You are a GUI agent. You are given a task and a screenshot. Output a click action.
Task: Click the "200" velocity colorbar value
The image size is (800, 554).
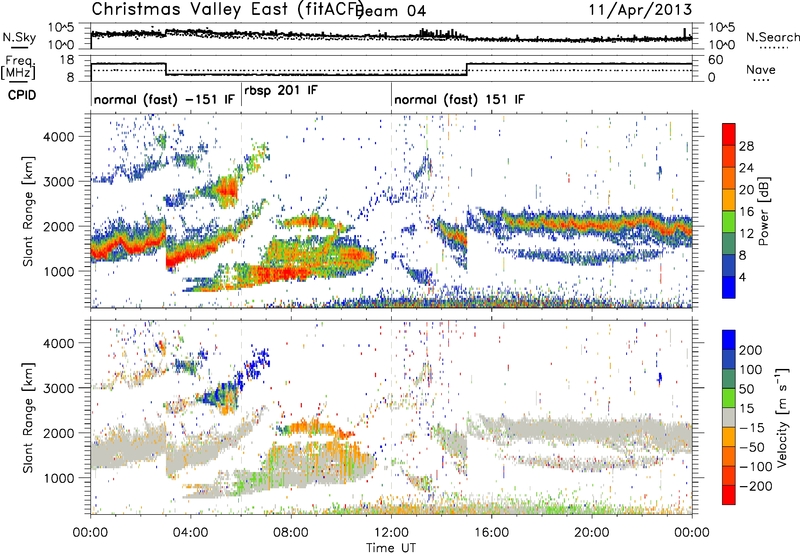(x=751, y=350)
